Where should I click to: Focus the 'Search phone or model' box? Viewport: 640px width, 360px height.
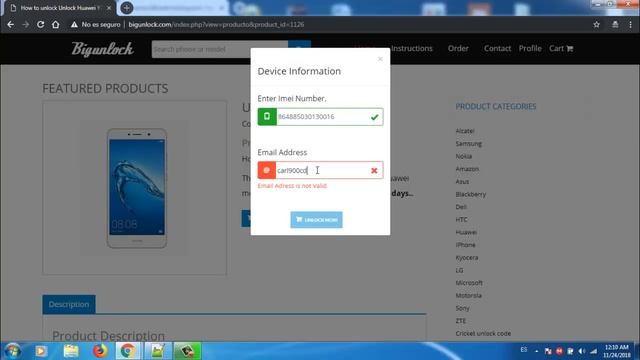click(x=220, y=49)
